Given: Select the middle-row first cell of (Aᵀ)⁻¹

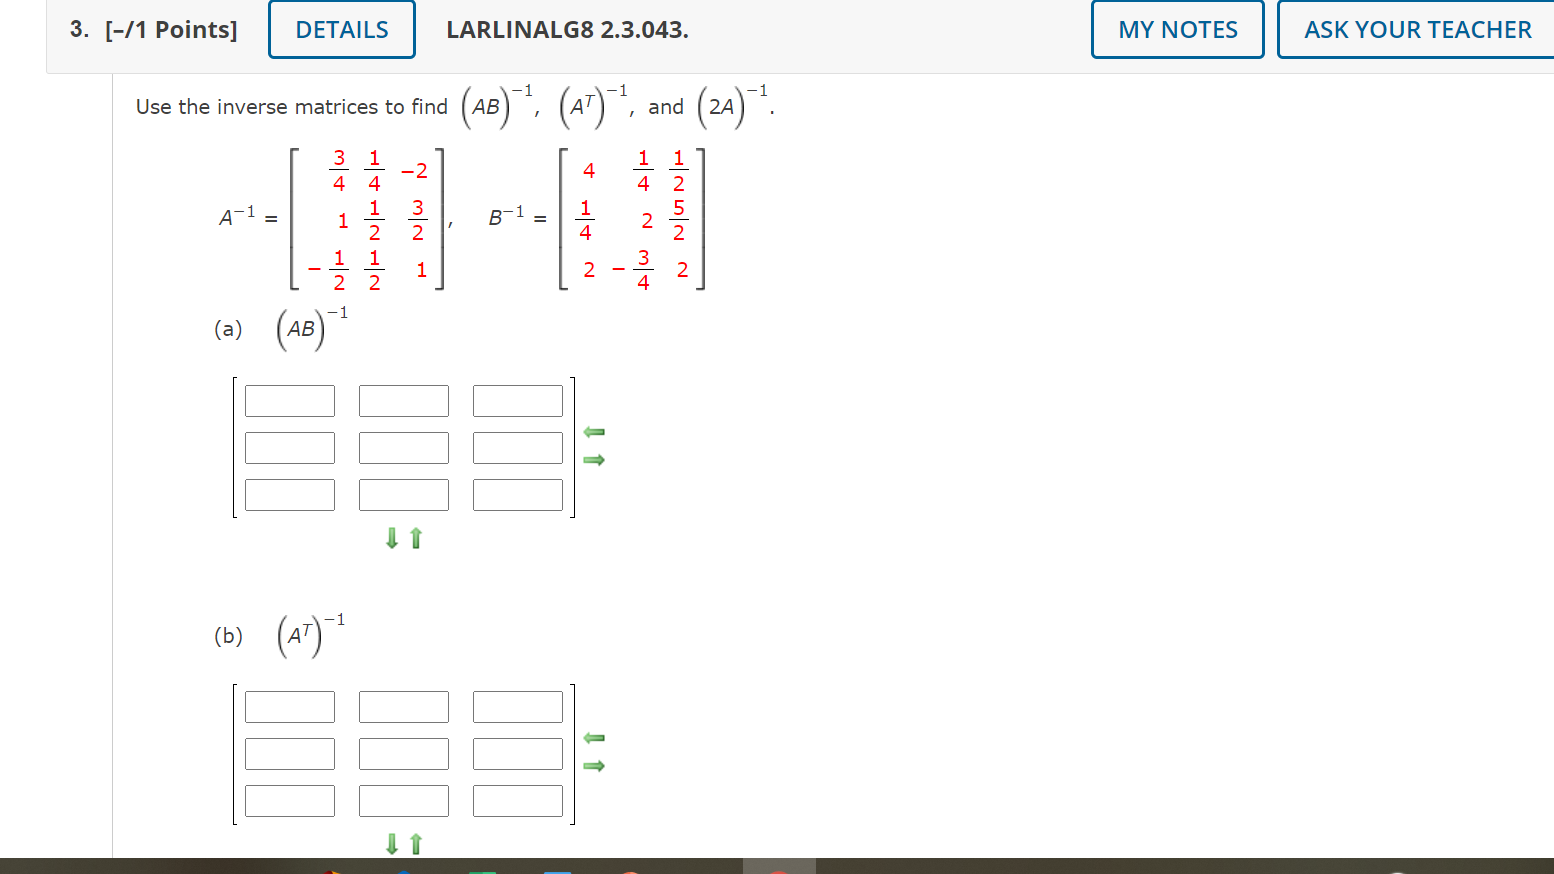Looking at the screenshot, I should pyautogui.click(x=289, y=753).
